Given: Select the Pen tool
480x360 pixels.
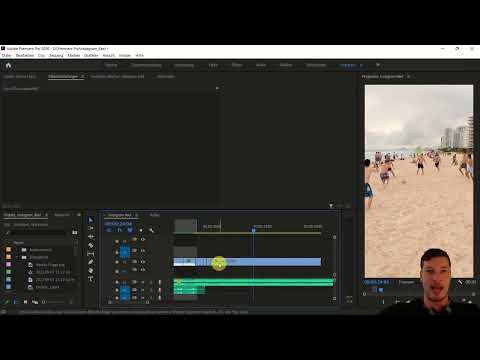Looking at the screenshot, I should 91,262.
